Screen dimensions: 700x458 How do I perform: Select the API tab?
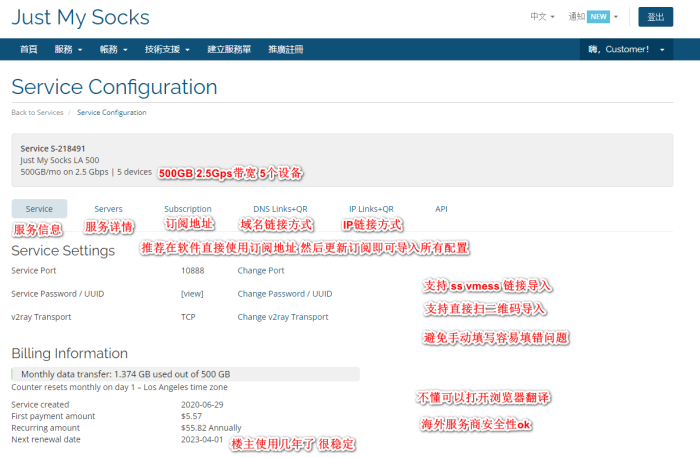point(441,209)
